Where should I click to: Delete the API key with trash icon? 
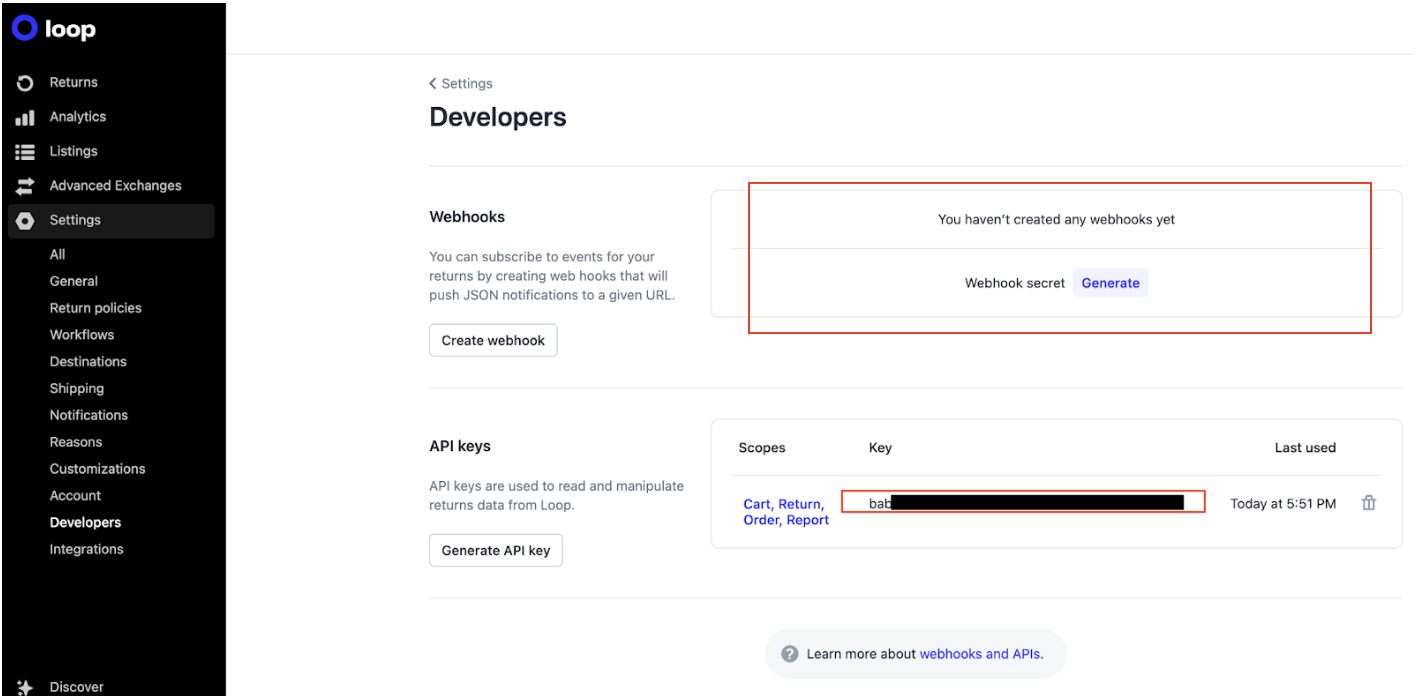pyautogui.click(x=1369, y=503)
